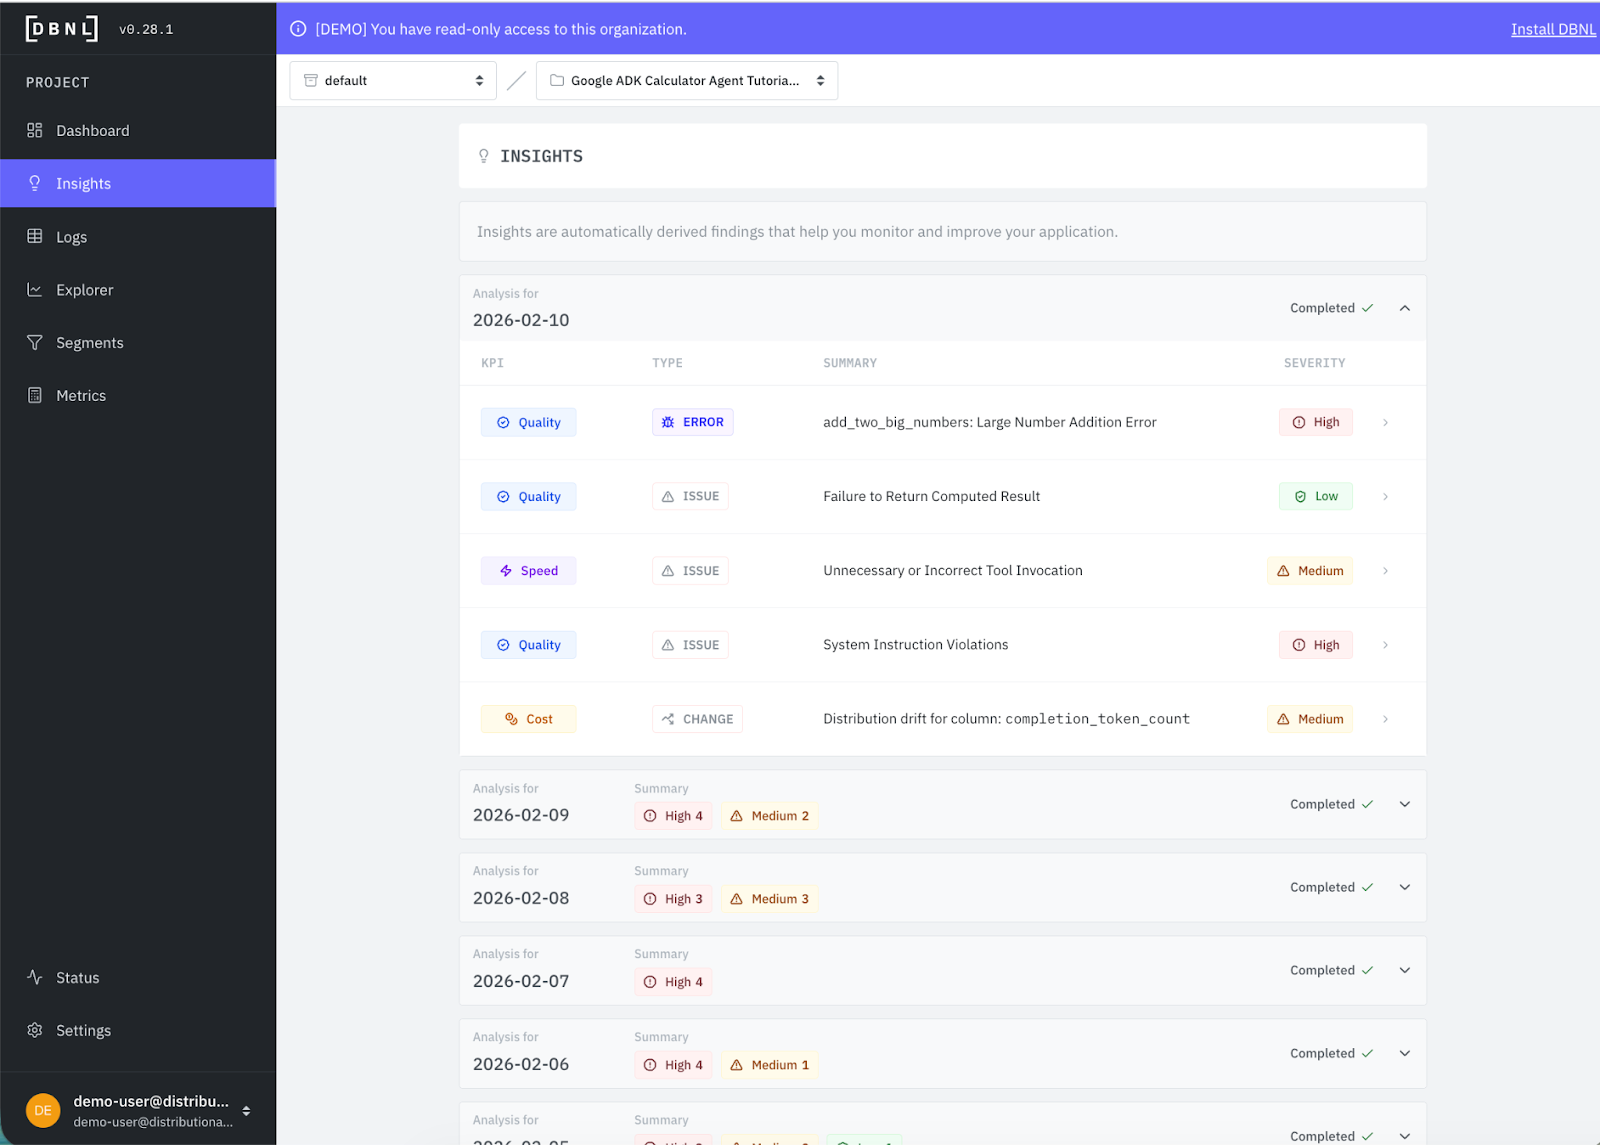Image resolution: width=1600 pixels, height=1145 pixels.
Task: Open the demo-user account switcher
Action: [138, 1110]
